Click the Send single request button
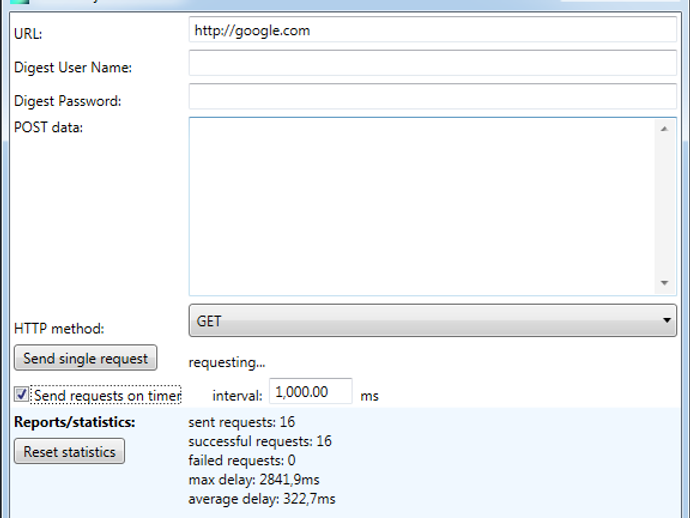This screenshot has width=690, height=518. 85,358
